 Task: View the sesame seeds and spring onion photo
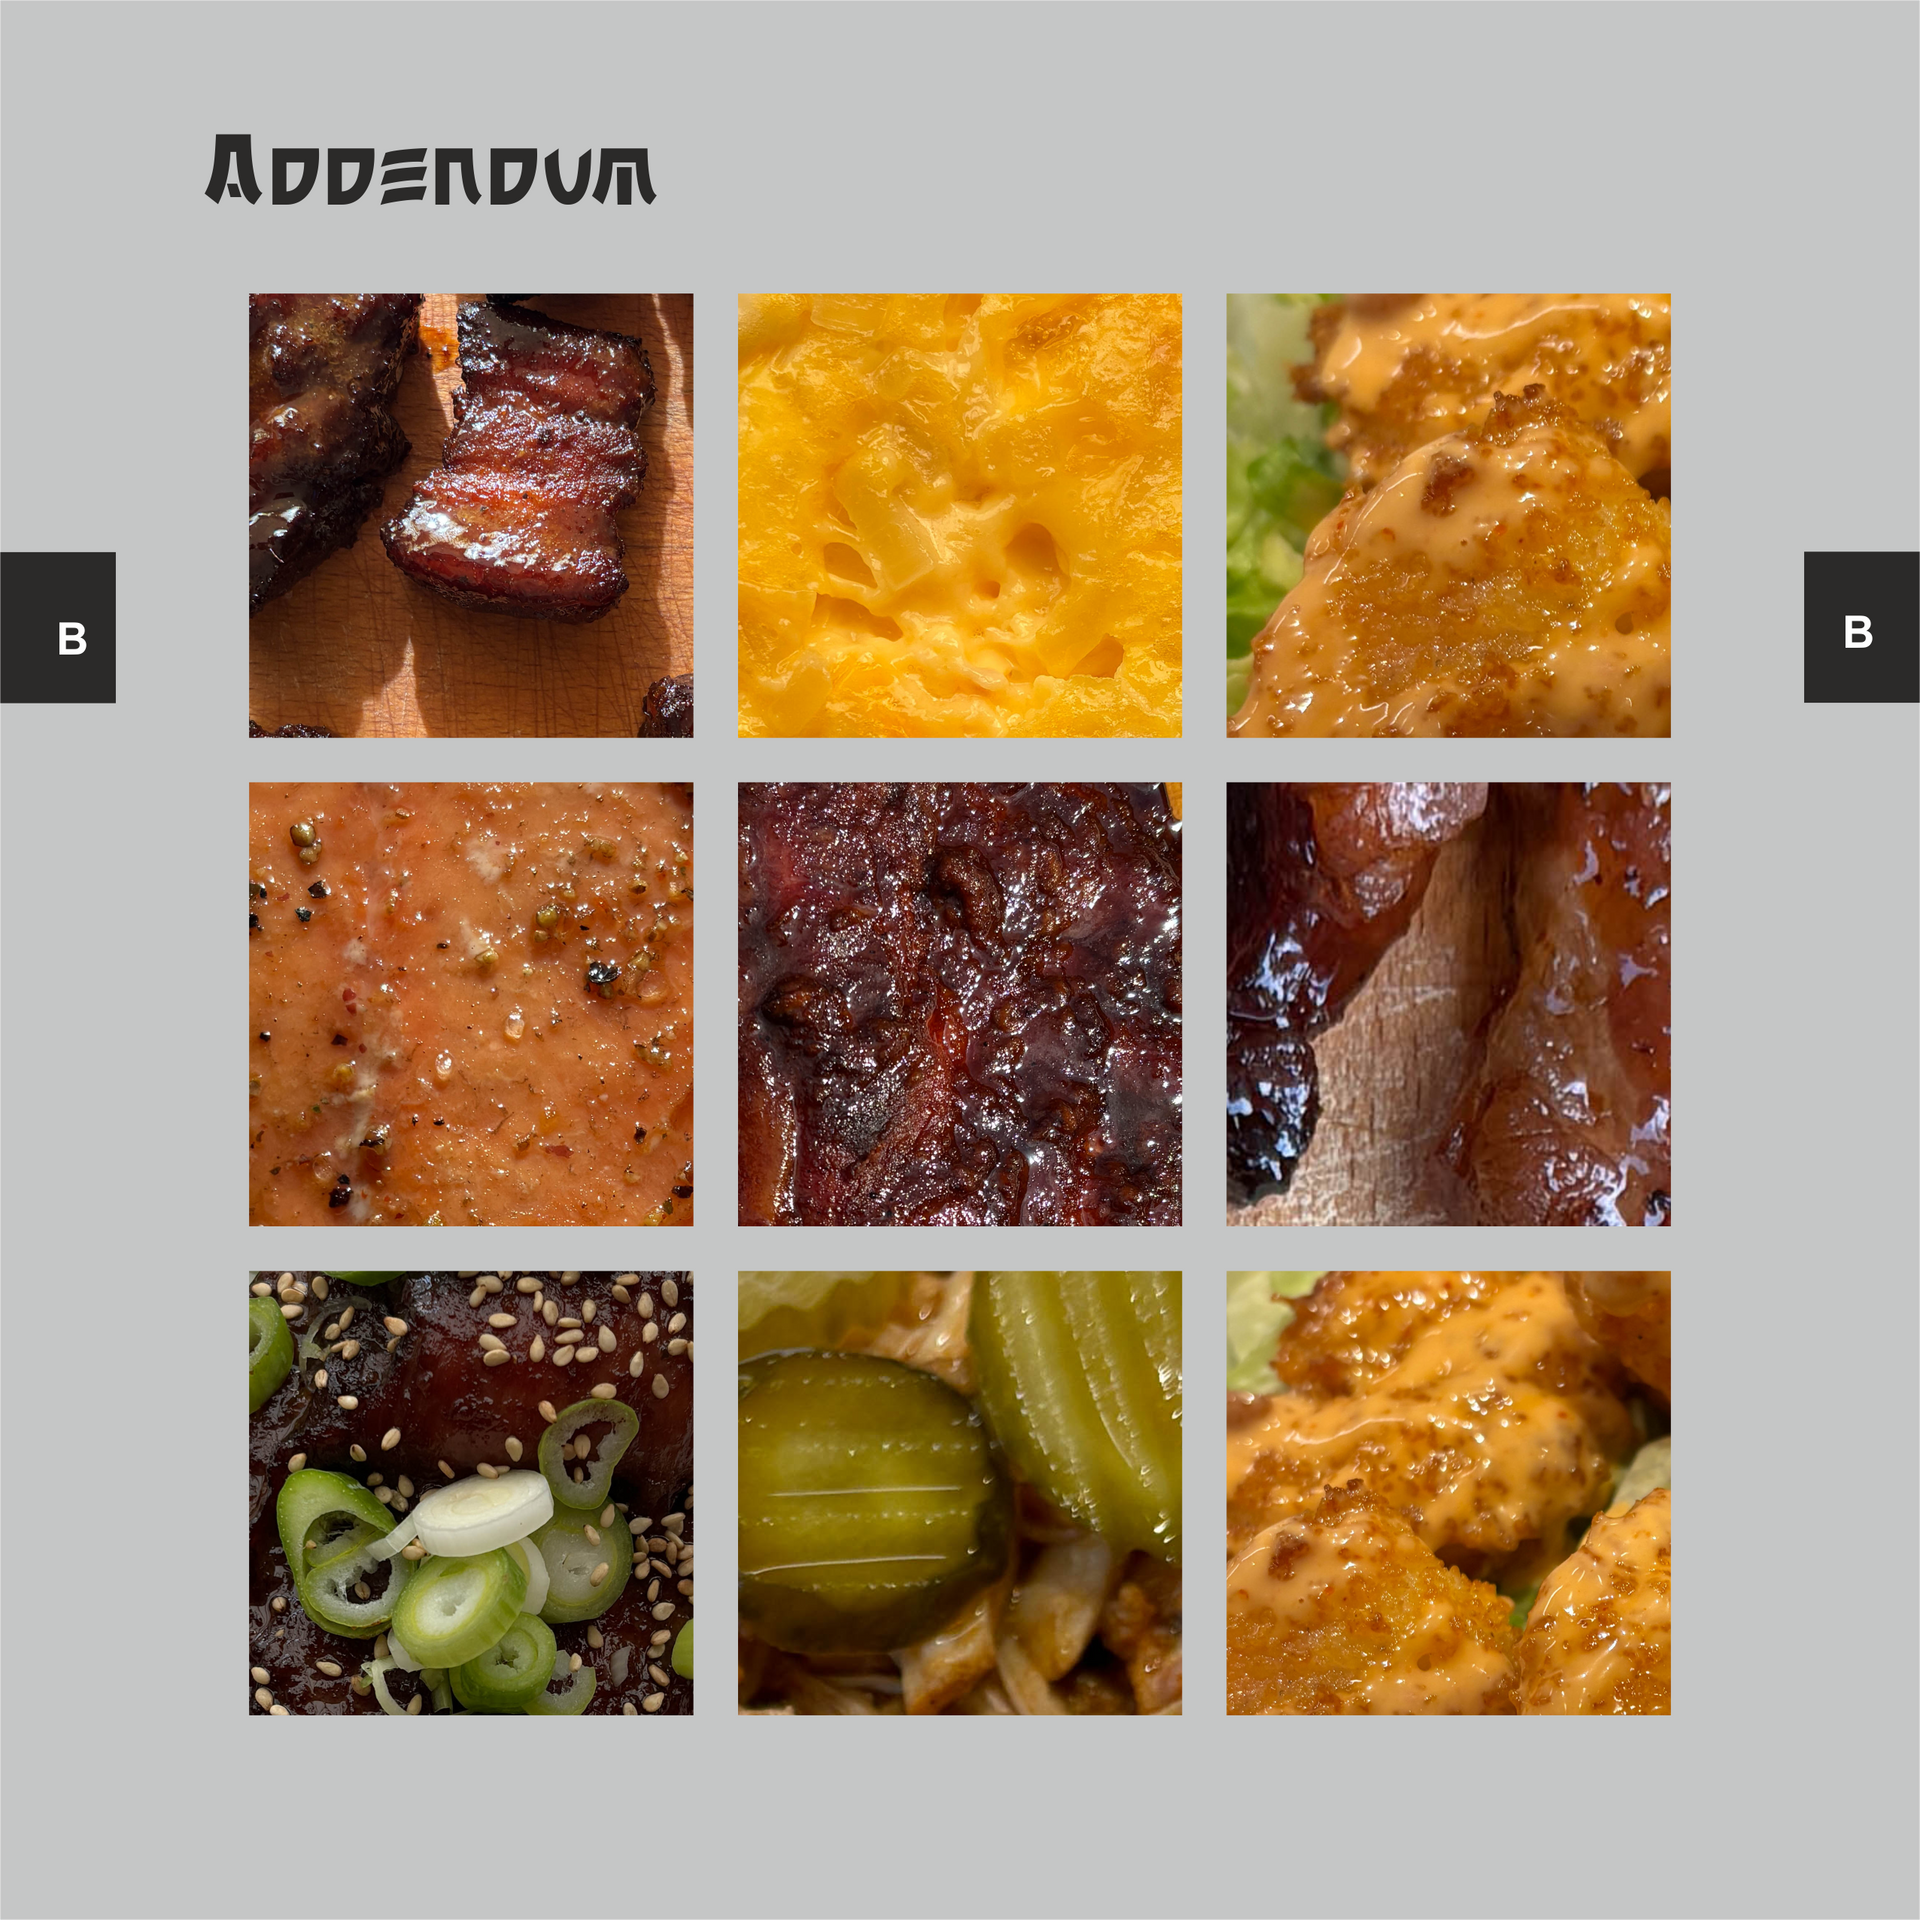471,1493
